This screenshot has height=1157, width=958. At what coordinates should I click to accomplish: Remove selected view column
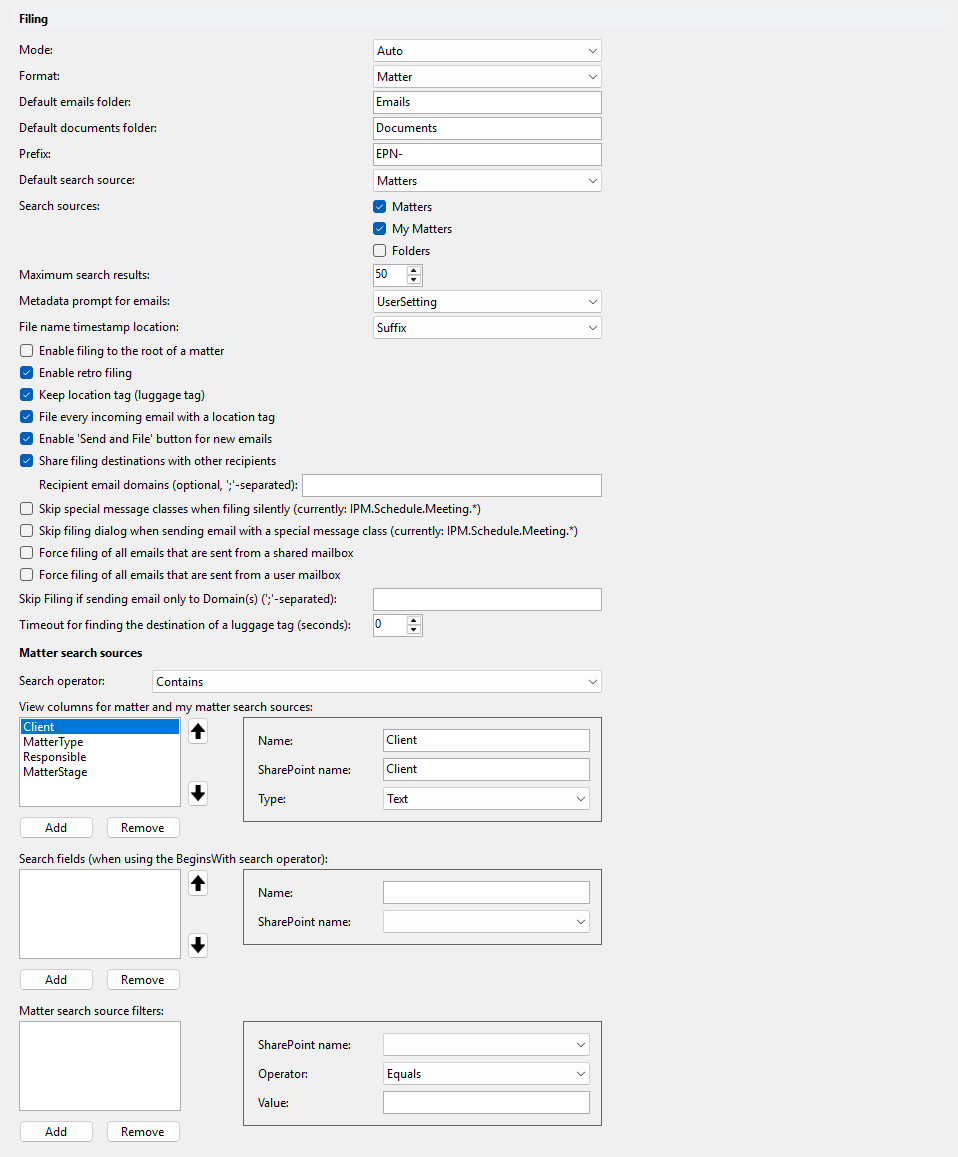(143, 828)
